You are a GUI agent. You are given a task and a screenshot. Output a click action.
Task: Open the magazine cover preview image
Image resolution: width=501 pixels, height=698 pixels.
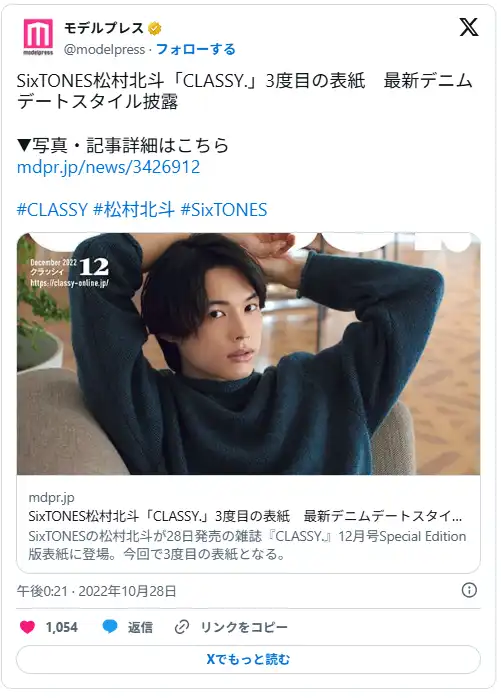(248, 354)
